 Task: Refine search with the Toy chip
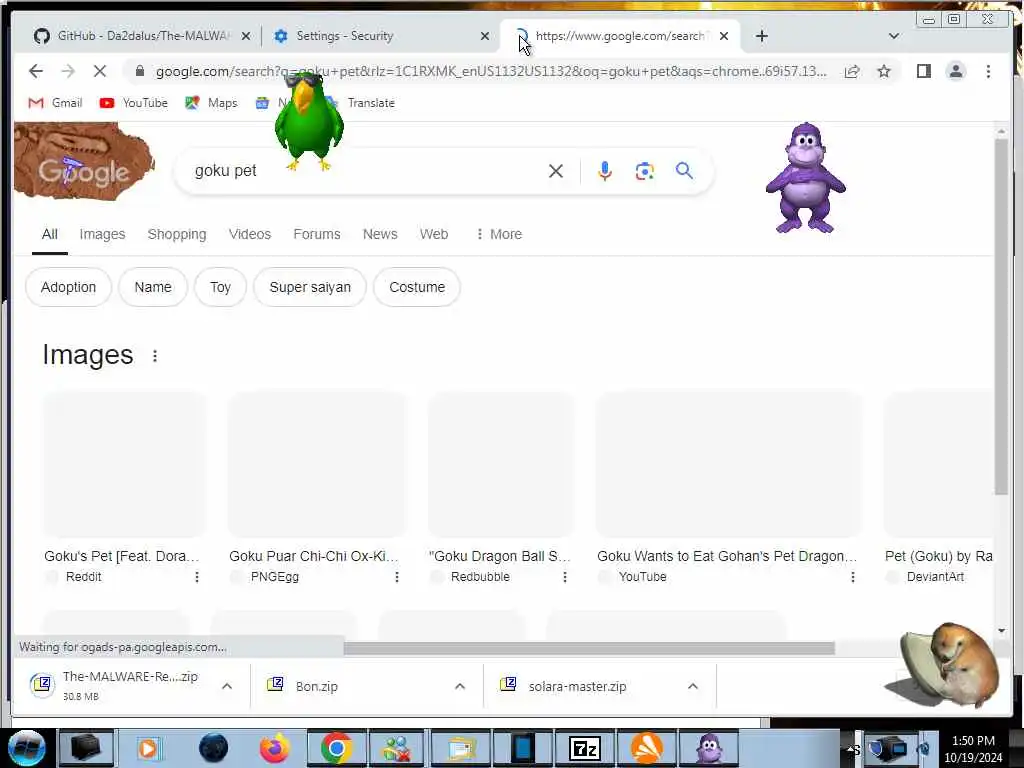pyautogui.click(x=220, y=287)
